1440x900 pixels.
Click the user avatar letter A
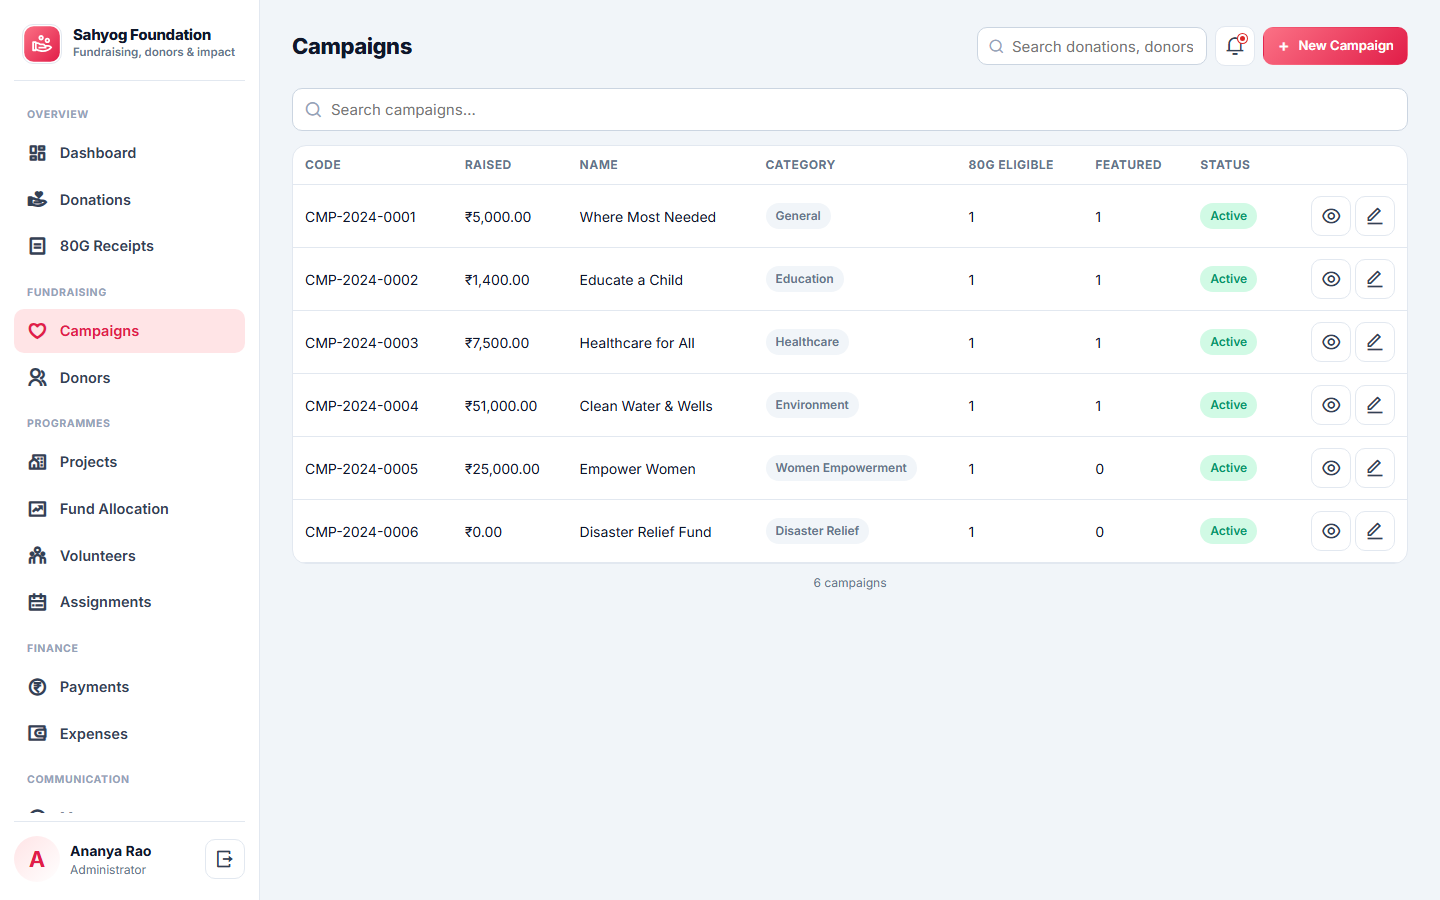click(x=37, y=859)
